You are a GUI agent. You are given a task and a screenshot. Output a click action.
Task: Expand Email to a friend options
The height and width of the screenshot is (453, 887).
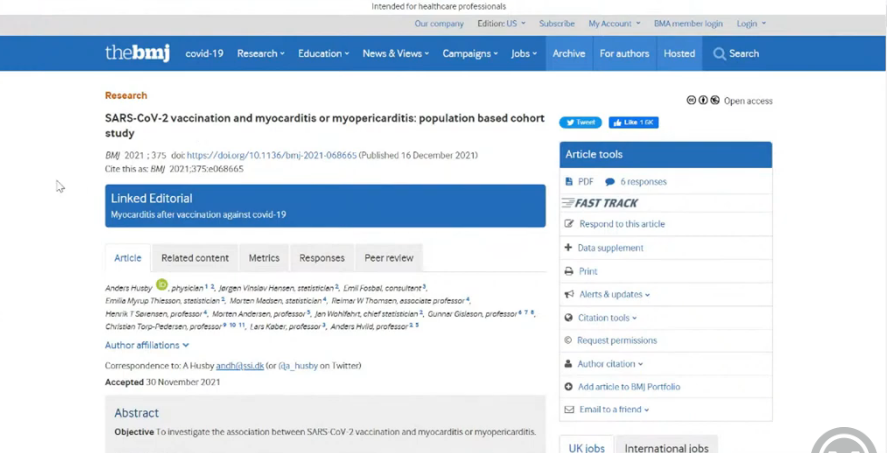pyautogui.click(x=614, y=409)
